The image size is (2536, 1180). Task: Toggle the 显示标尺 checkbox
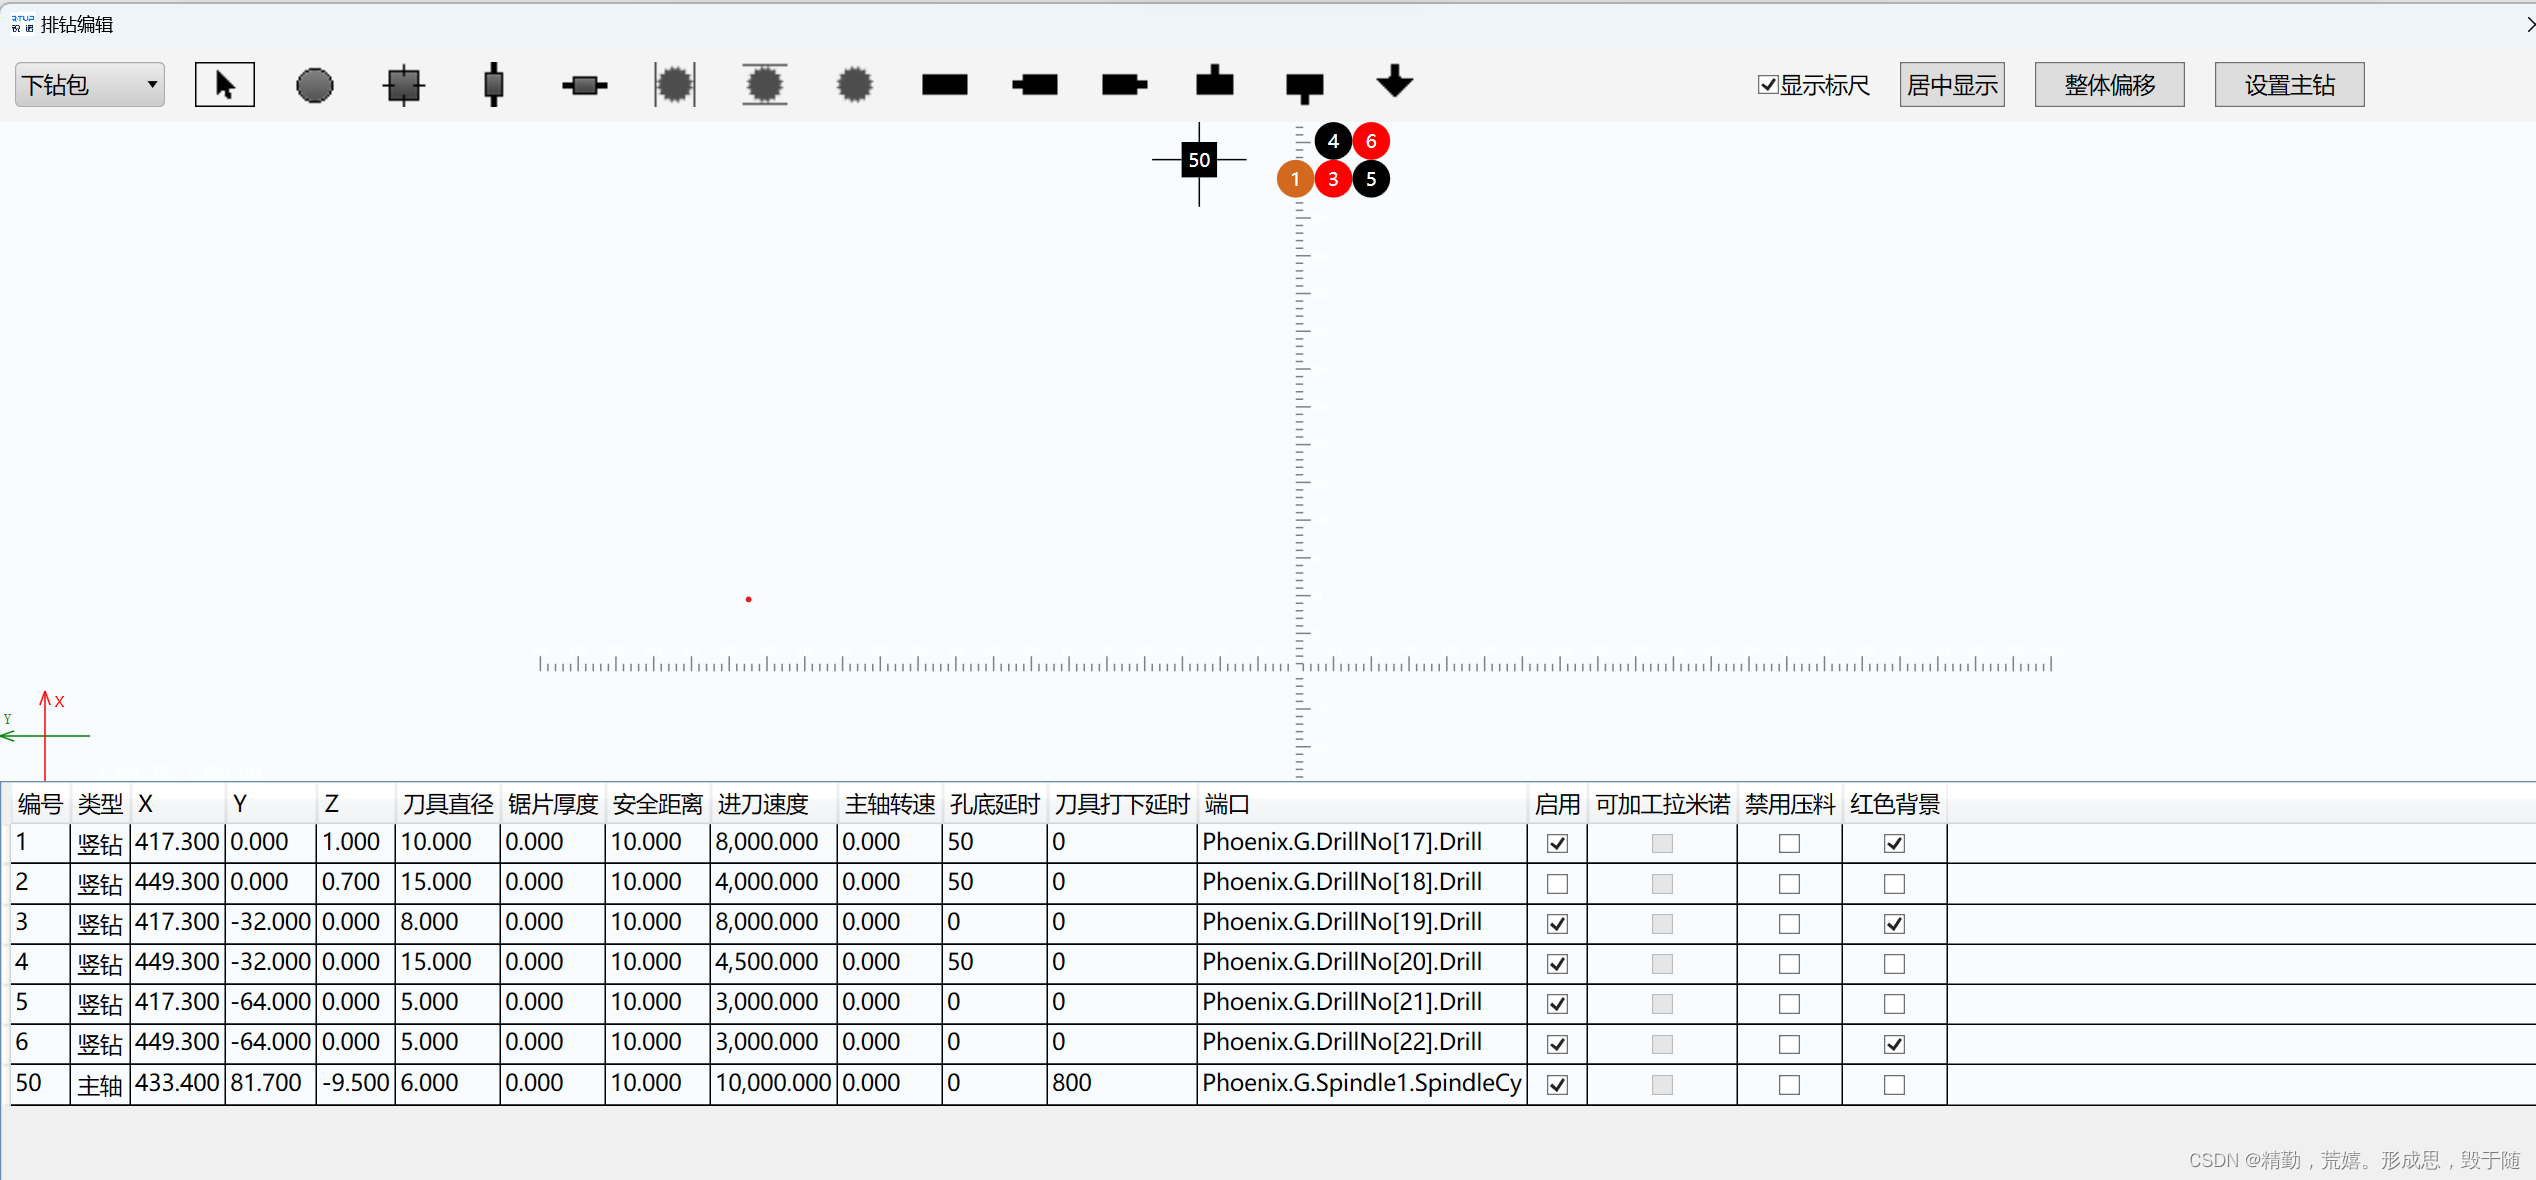point(1768,85)
